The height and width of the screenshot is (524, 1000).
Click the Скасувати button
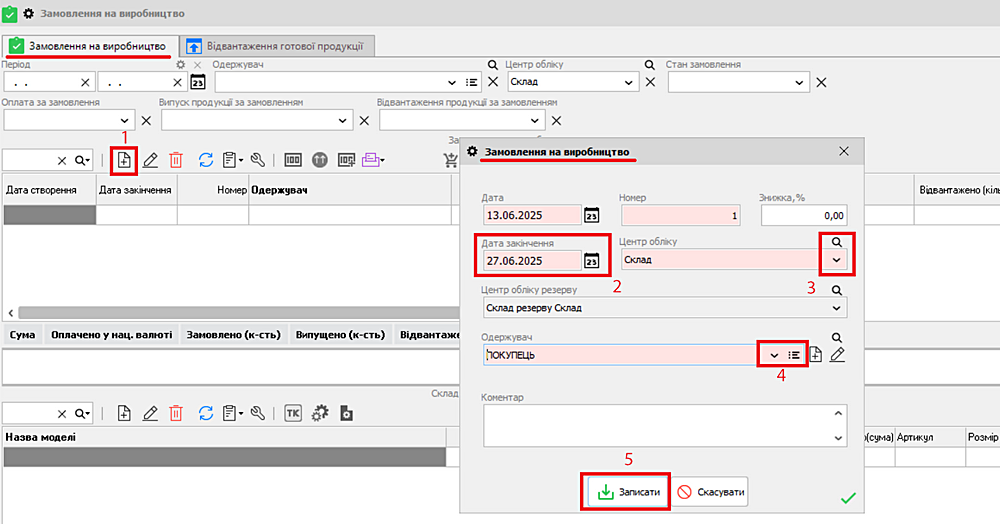click(x=710, y=492)
